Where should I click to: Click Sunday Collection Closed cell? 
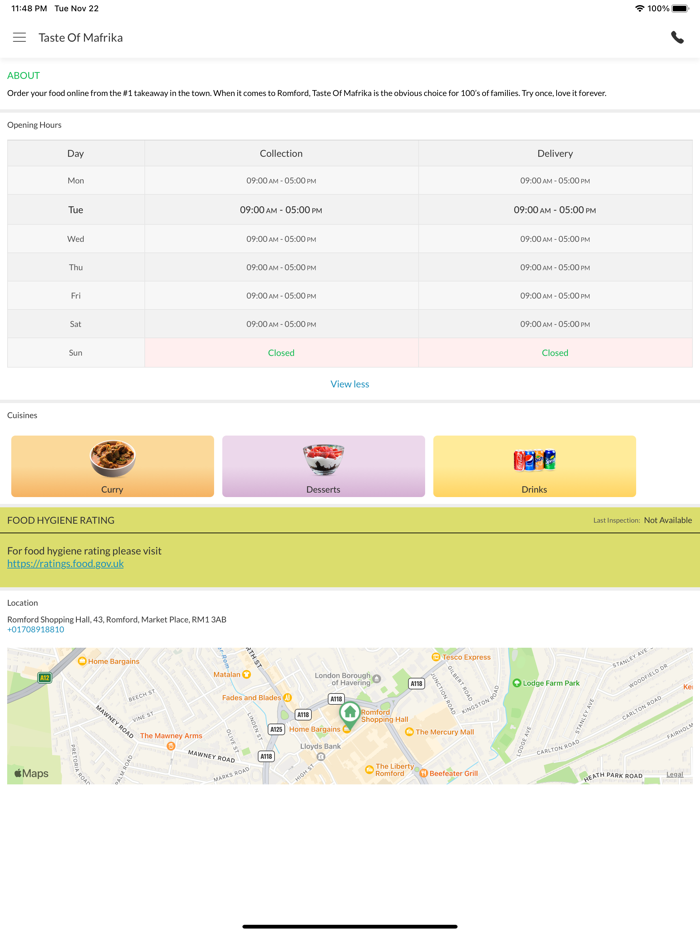(x=281, y=353)
